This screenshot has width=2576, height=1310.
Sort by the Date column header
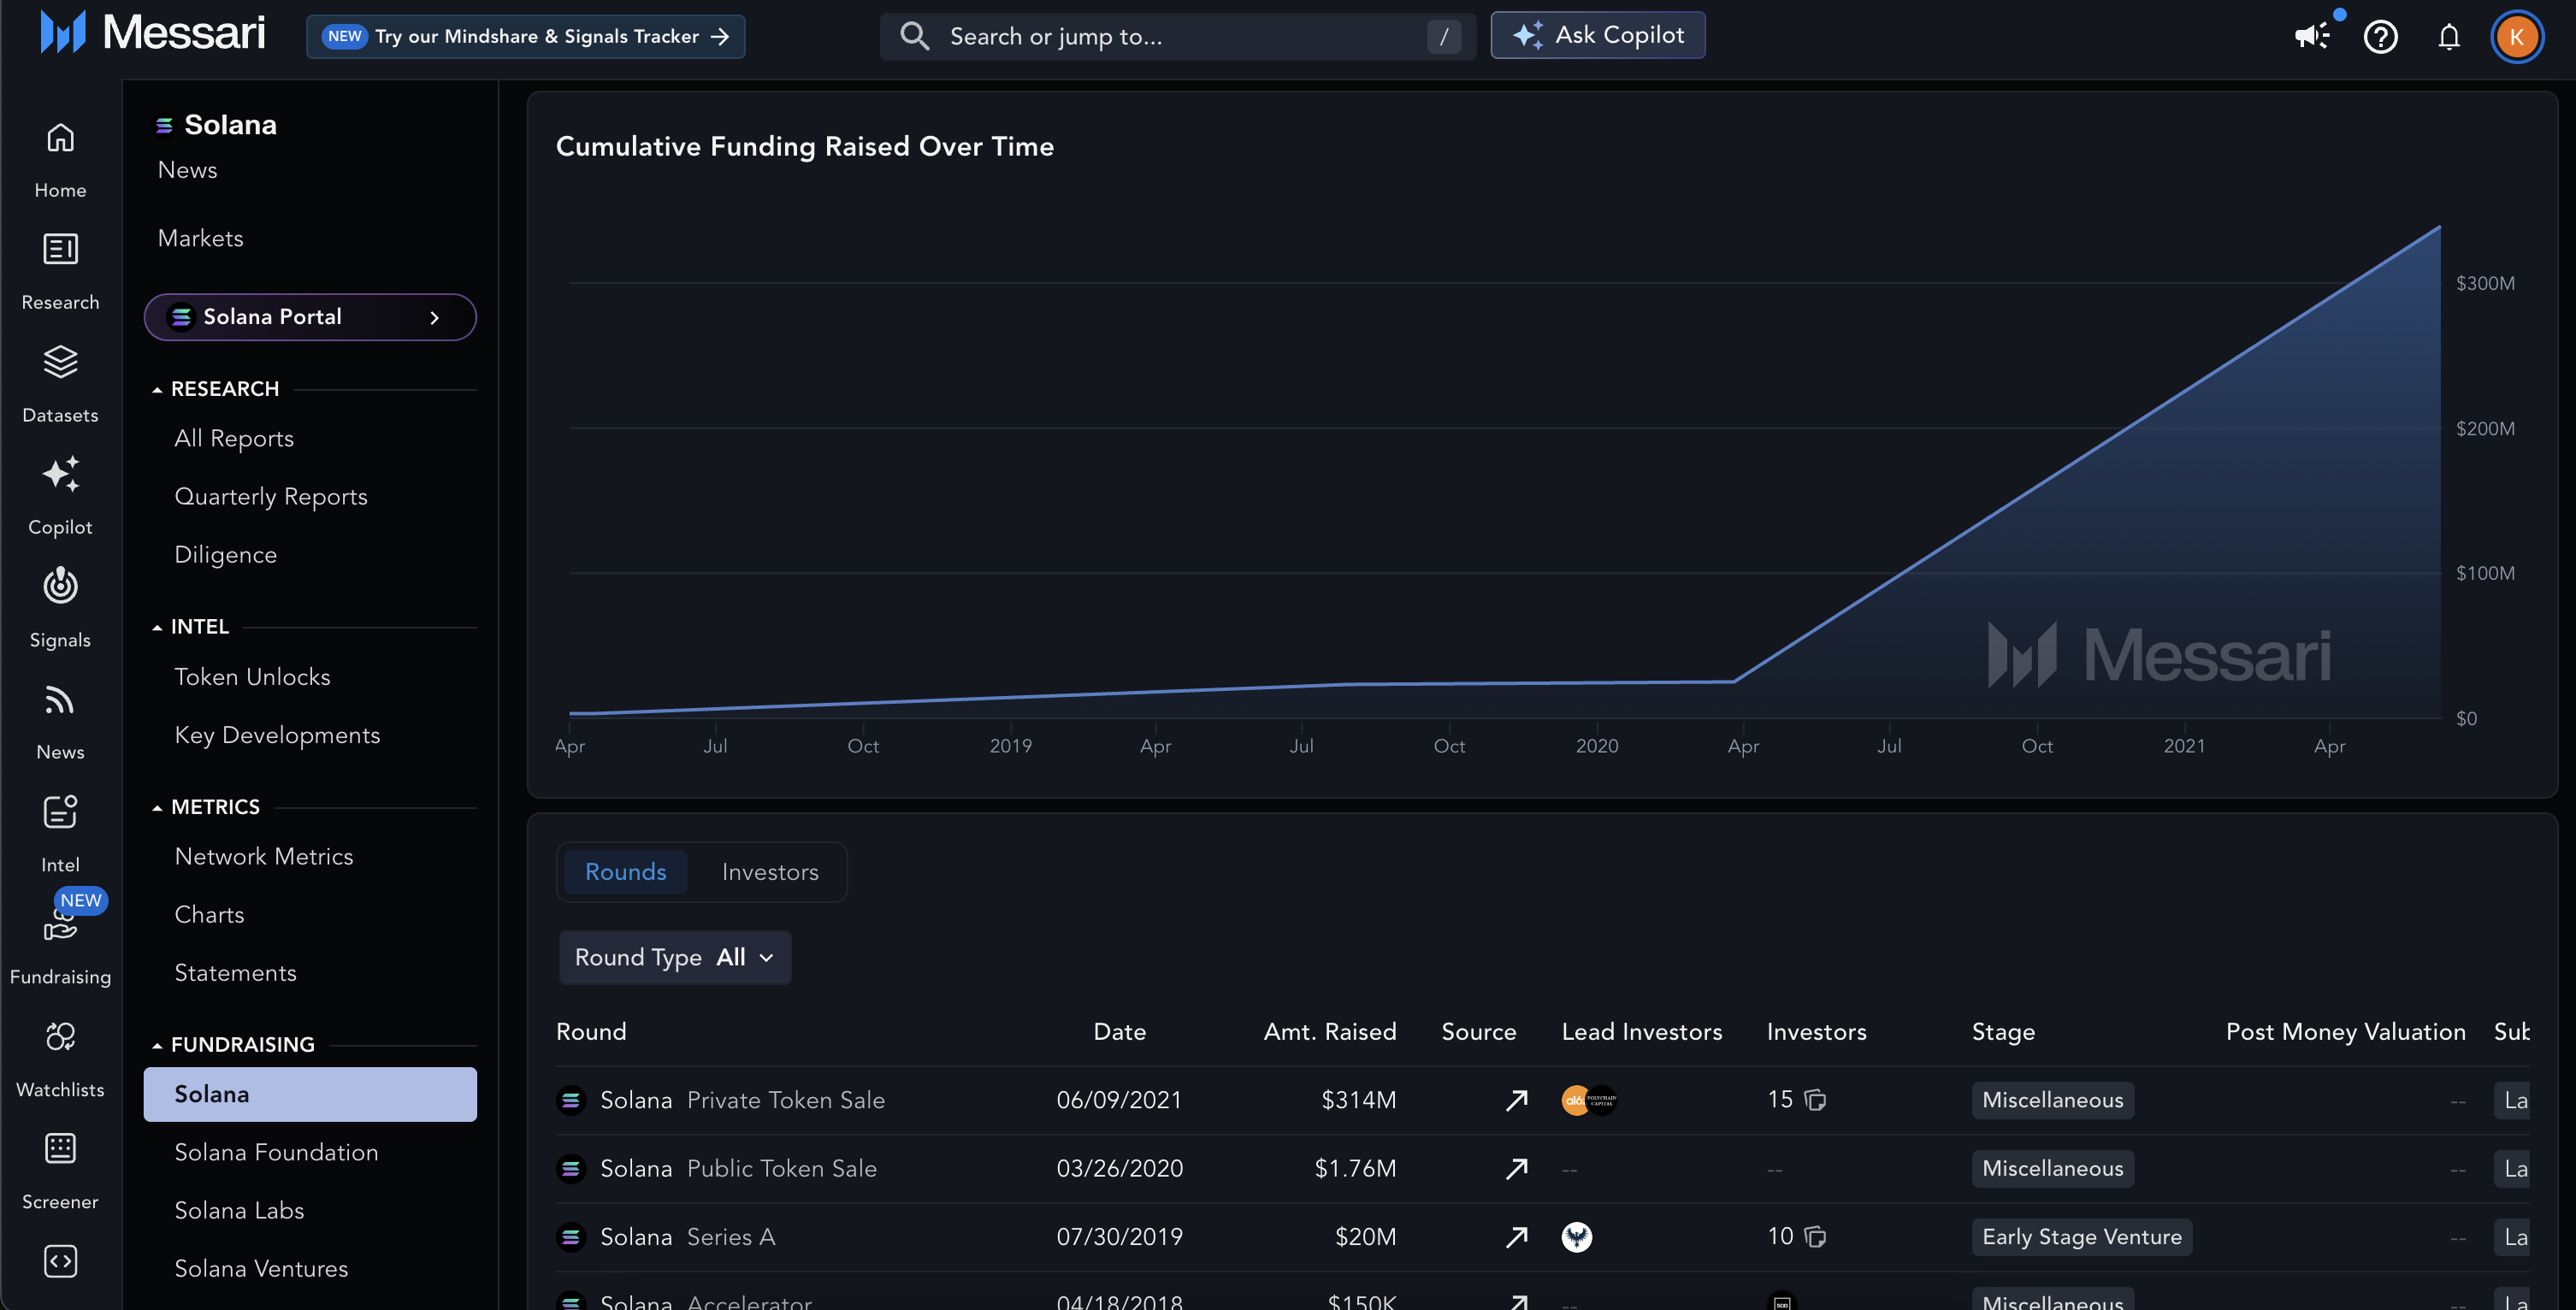(x=1119, y=1032)
